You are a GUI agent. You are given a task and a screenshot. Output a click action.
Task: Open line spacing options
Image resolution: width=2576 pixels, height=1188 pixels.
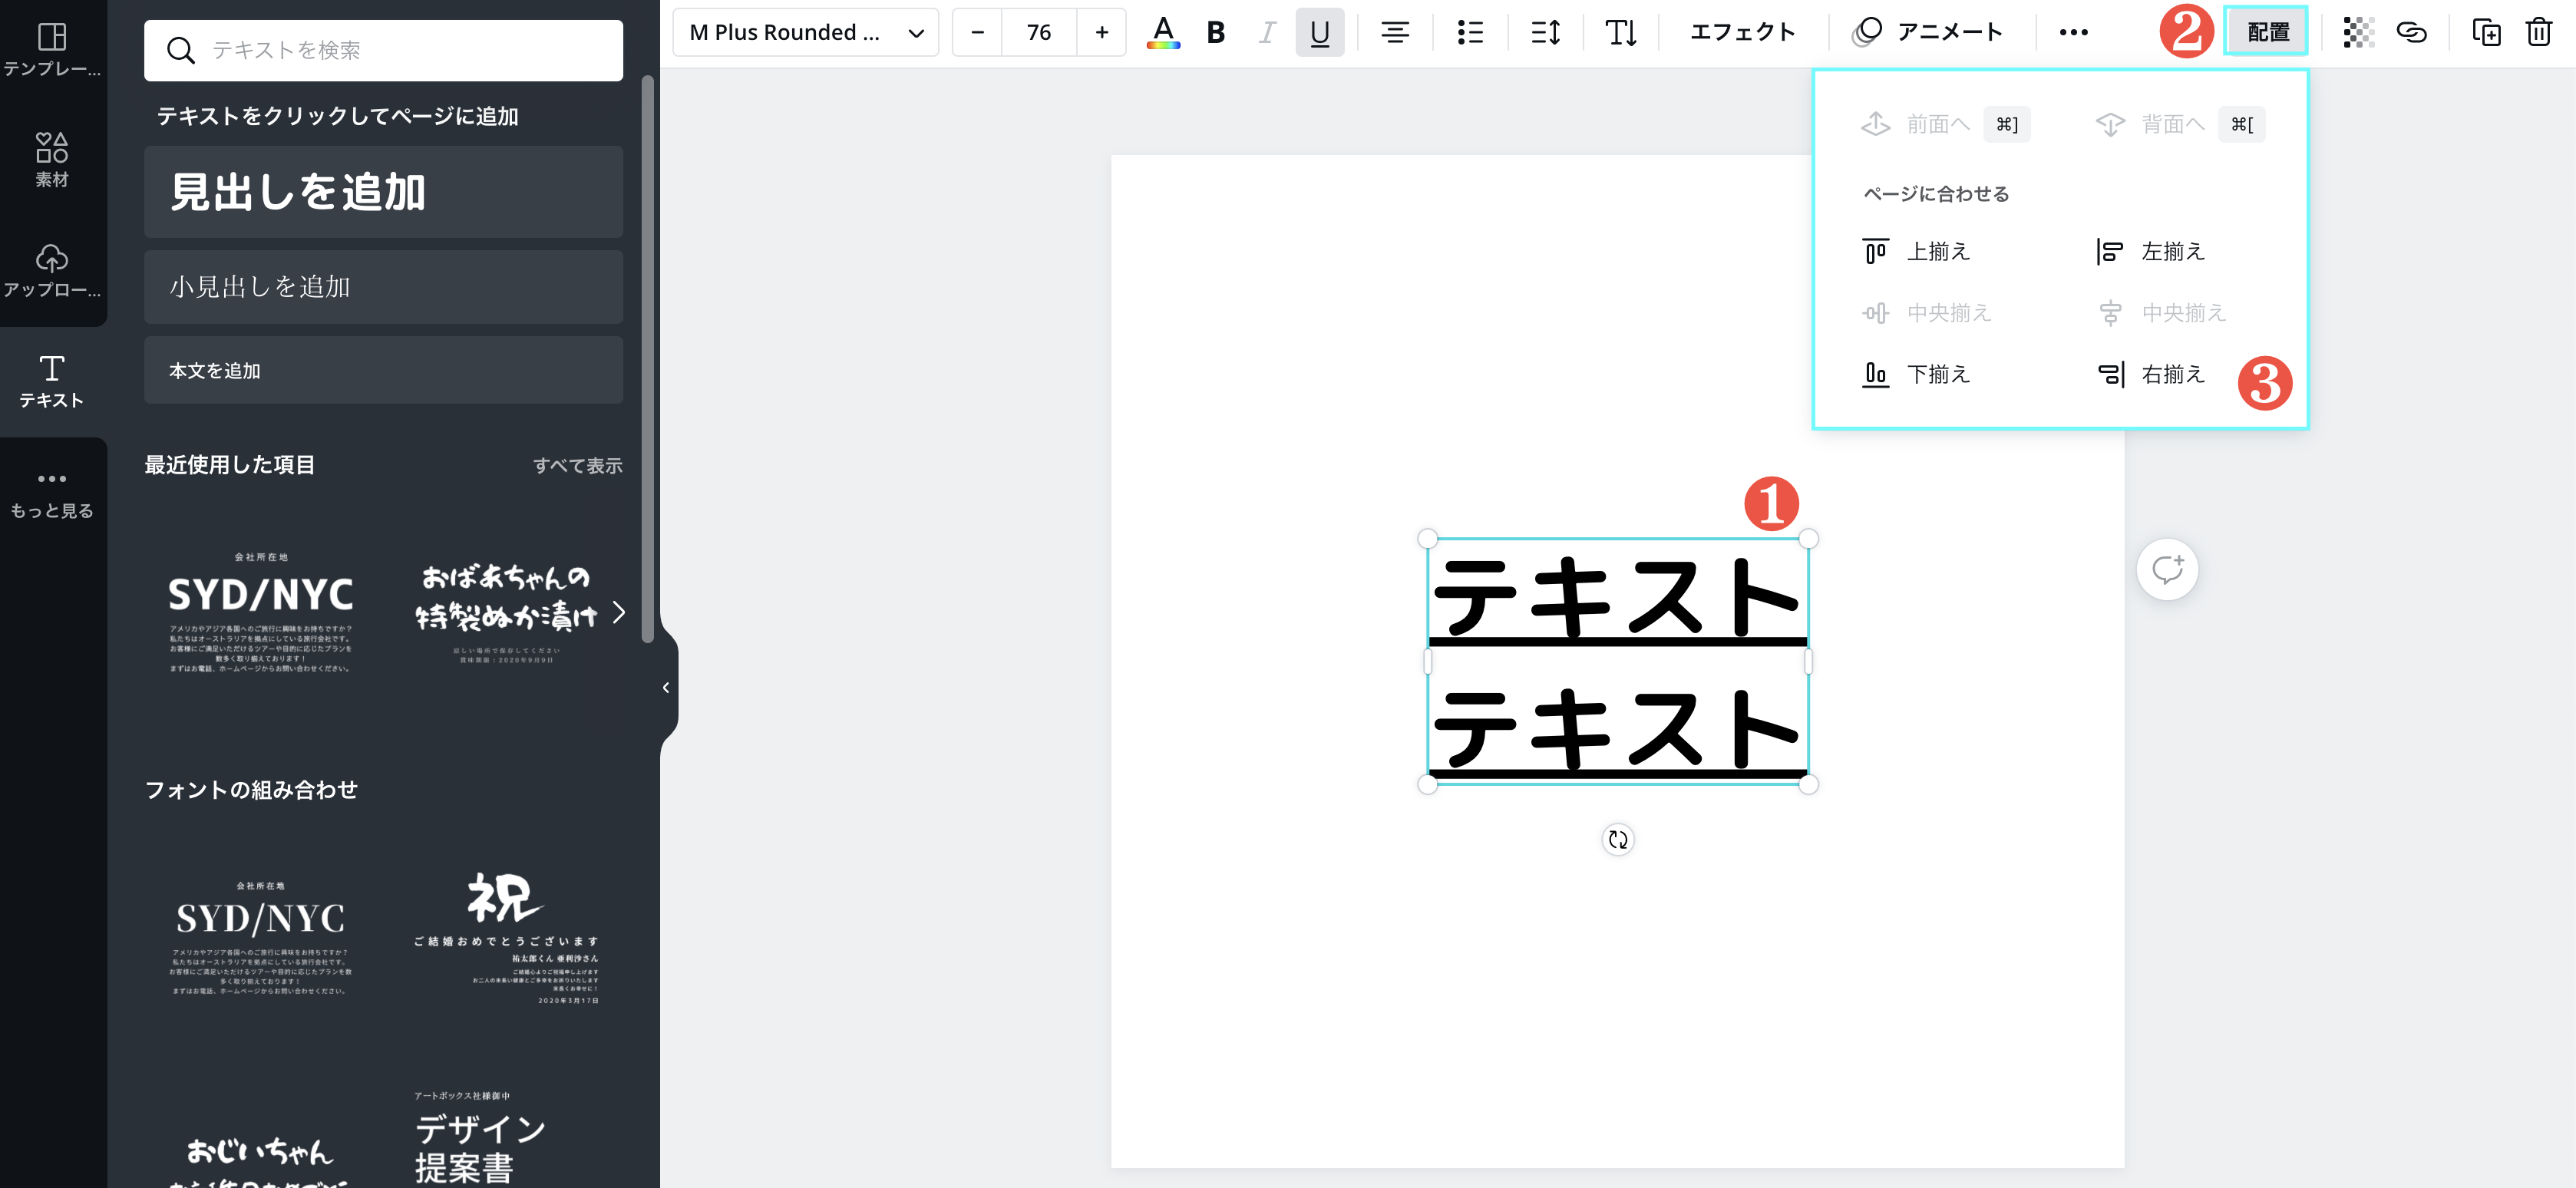(x=1545, y=32)
